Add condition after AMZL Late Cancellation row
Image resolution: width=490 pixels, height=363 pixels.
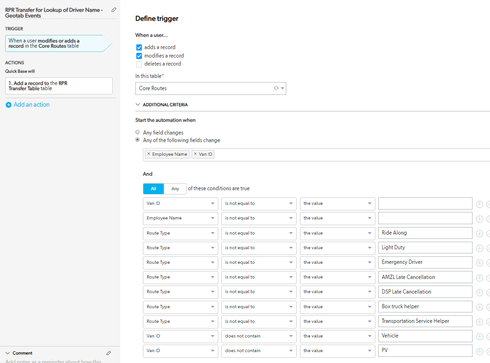[479, 277]
